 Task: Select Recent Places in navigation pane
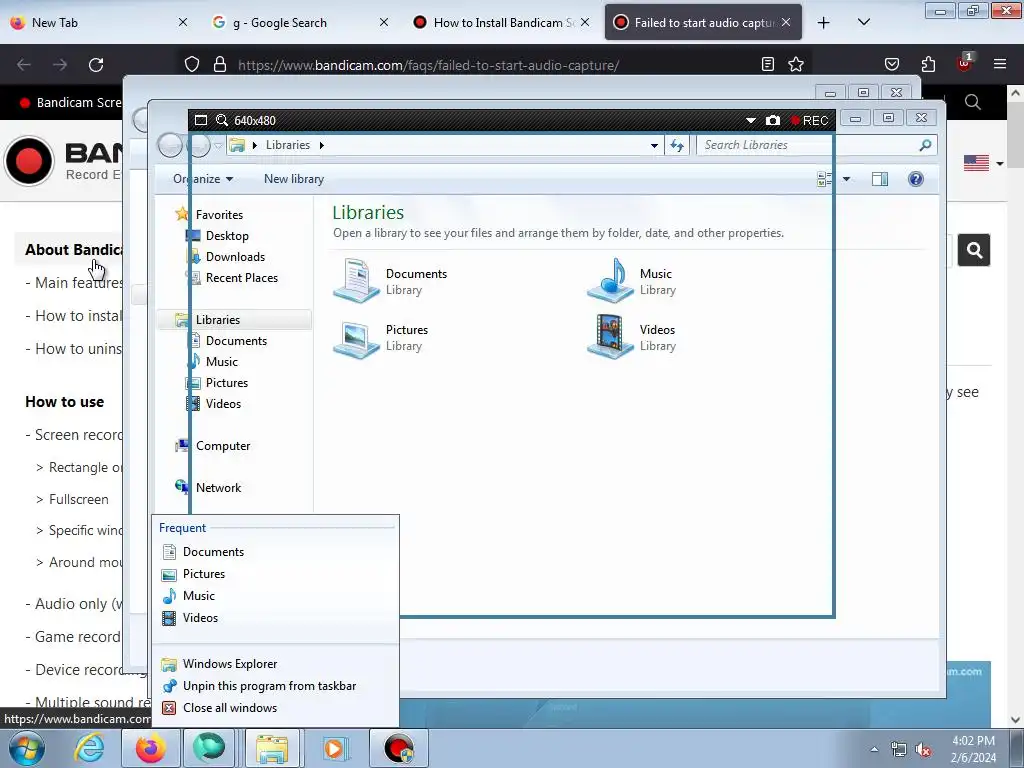coord(242,278)
